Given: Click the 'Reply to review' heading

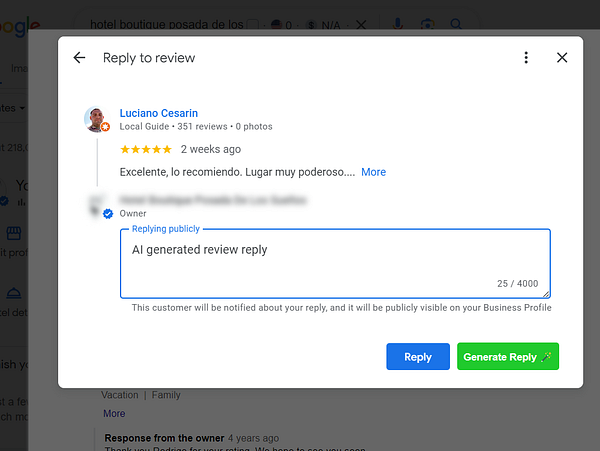Looking at the screenshot, I should 149,58.
